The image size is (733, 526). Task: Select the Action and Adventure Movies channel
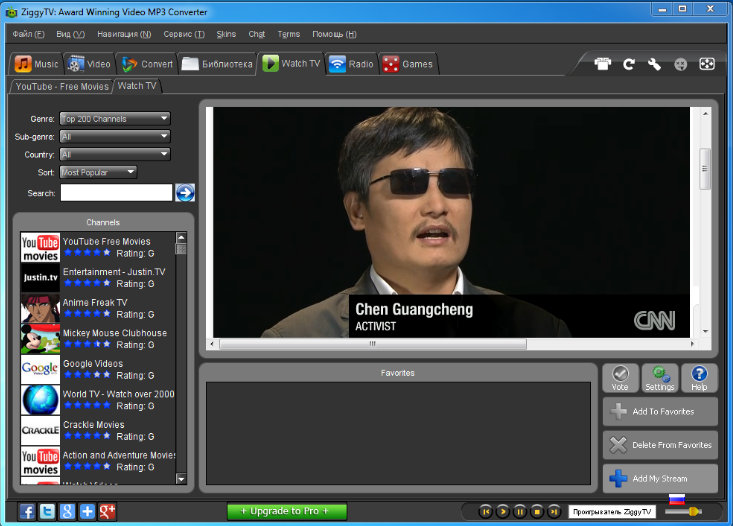pos(98,461)
